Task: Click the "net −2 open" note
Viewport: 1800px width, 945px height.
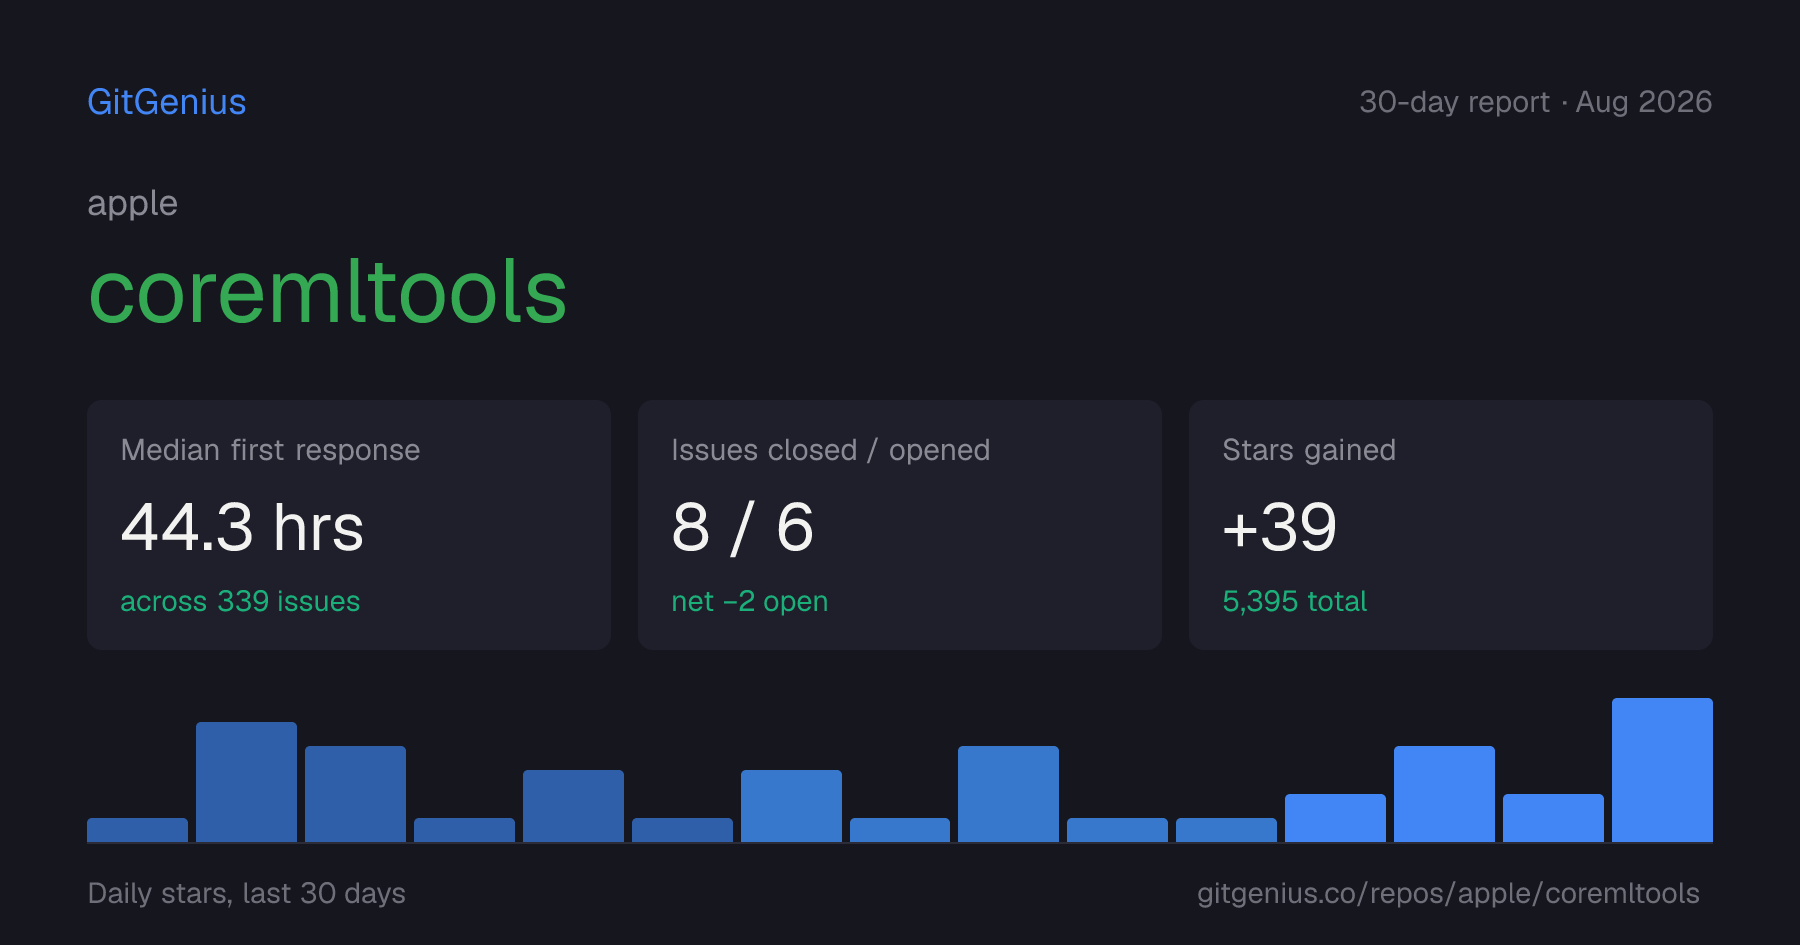Action: pos(750,601)
